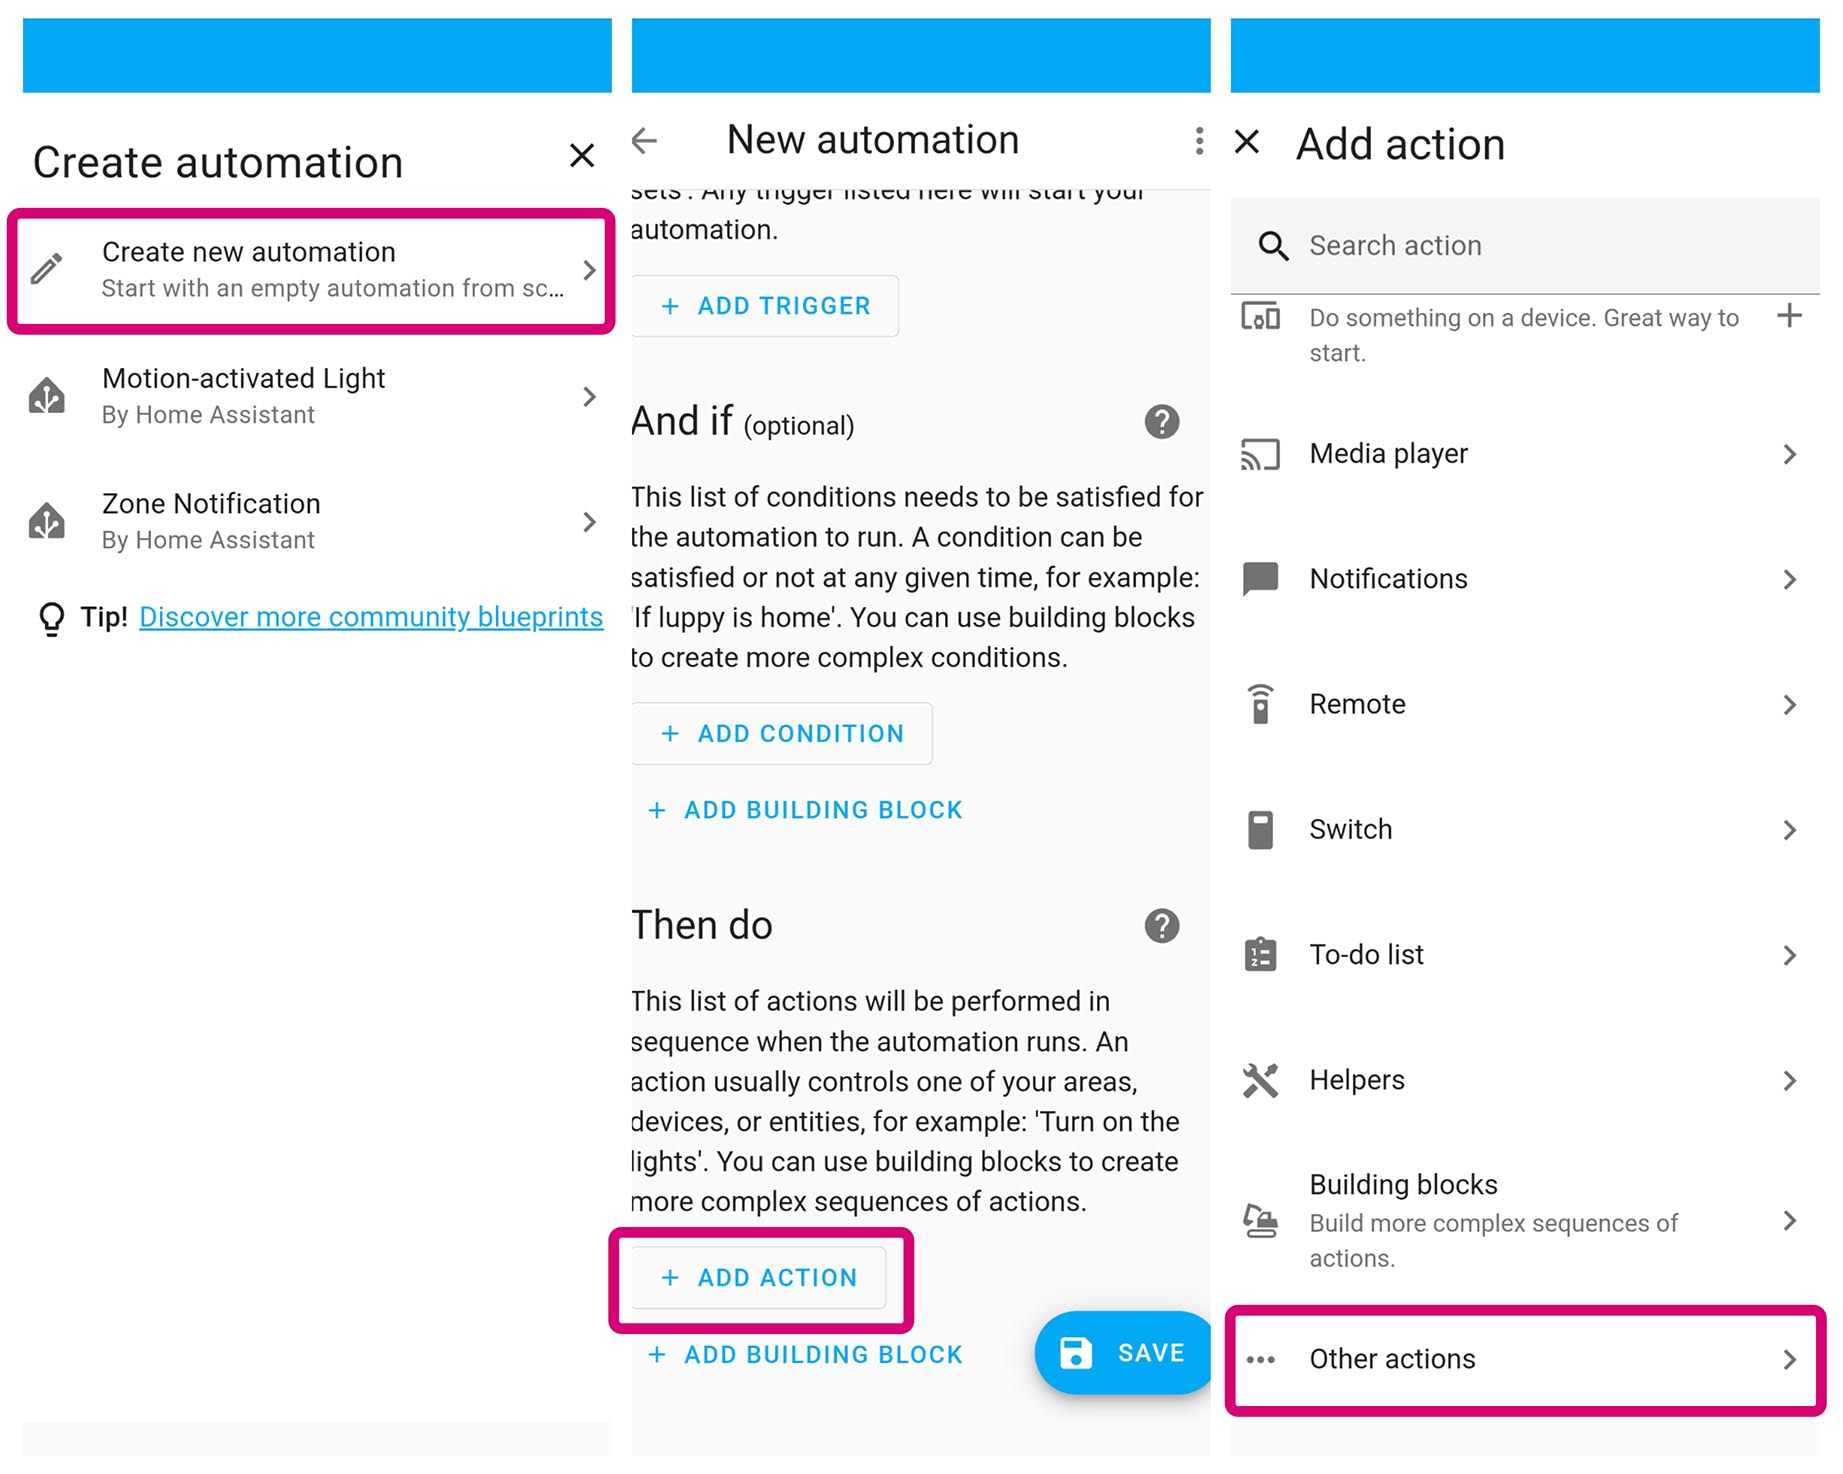Click the Remote icon
Viewport: 1843px width, 1474px height.
coord(1260,704)
